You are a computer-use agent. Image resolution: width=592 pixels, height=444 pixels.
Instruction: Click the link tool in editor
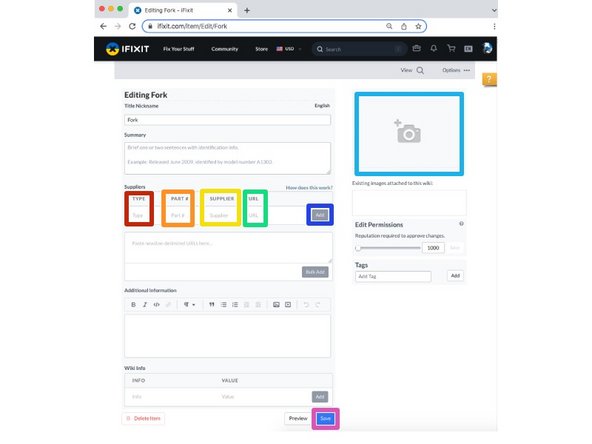[168, 304]
